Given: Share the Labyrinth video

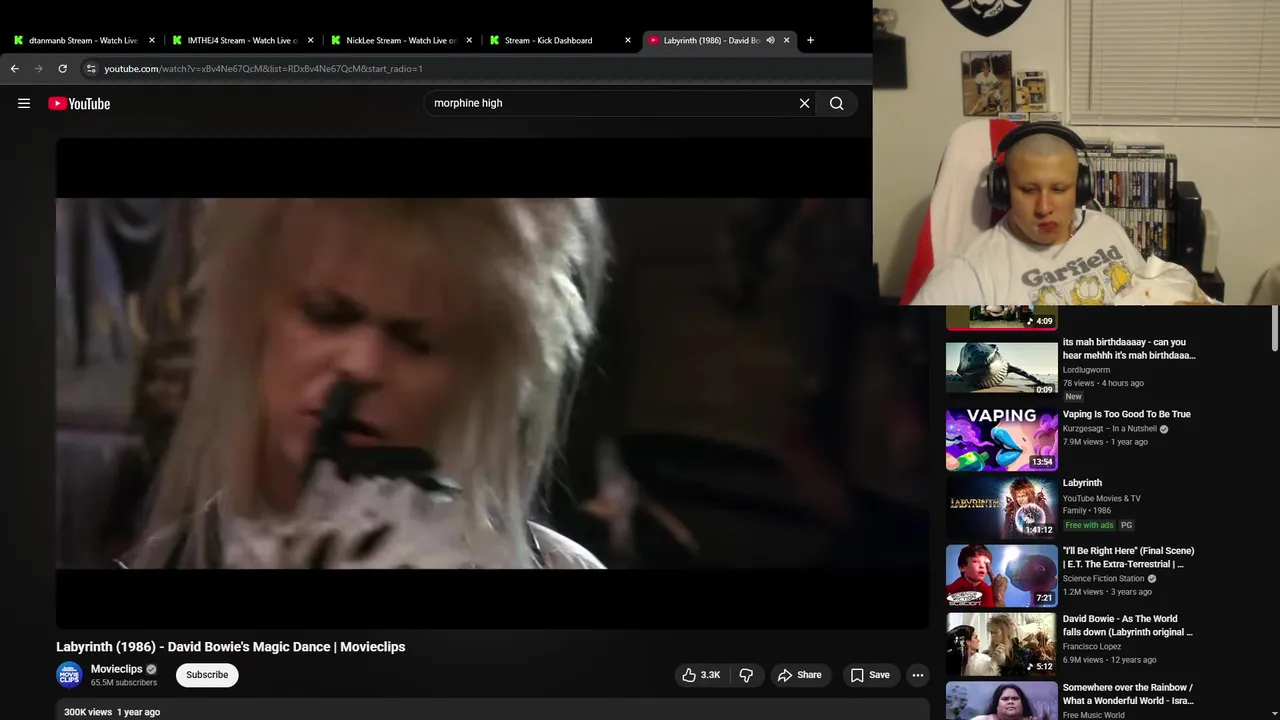Looking at the screenshot, I should click(x=800, y=675).
